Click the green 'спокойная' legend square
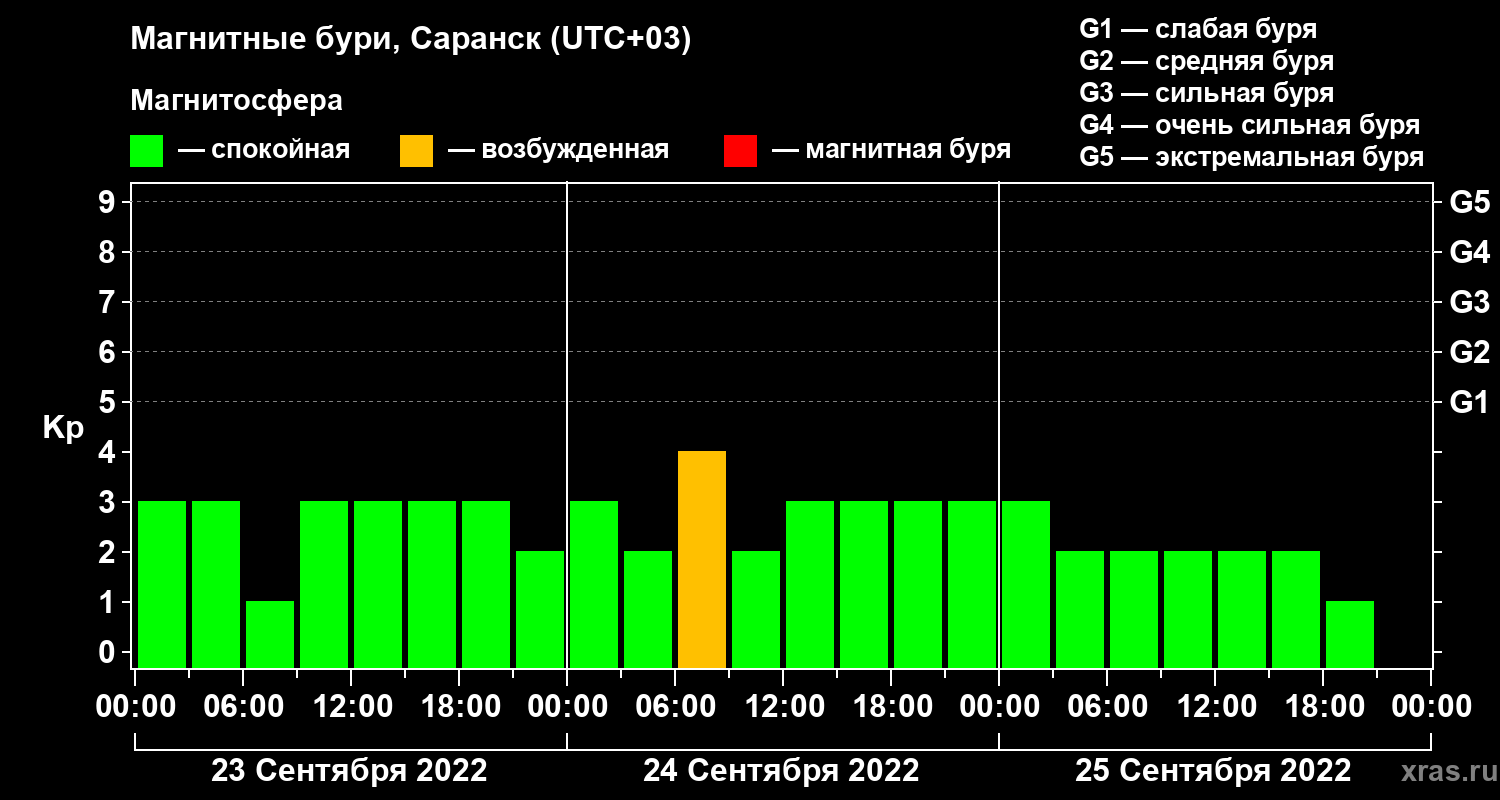Image resolution: width=1500 pixels, height=800 pixels. [147, 151]
